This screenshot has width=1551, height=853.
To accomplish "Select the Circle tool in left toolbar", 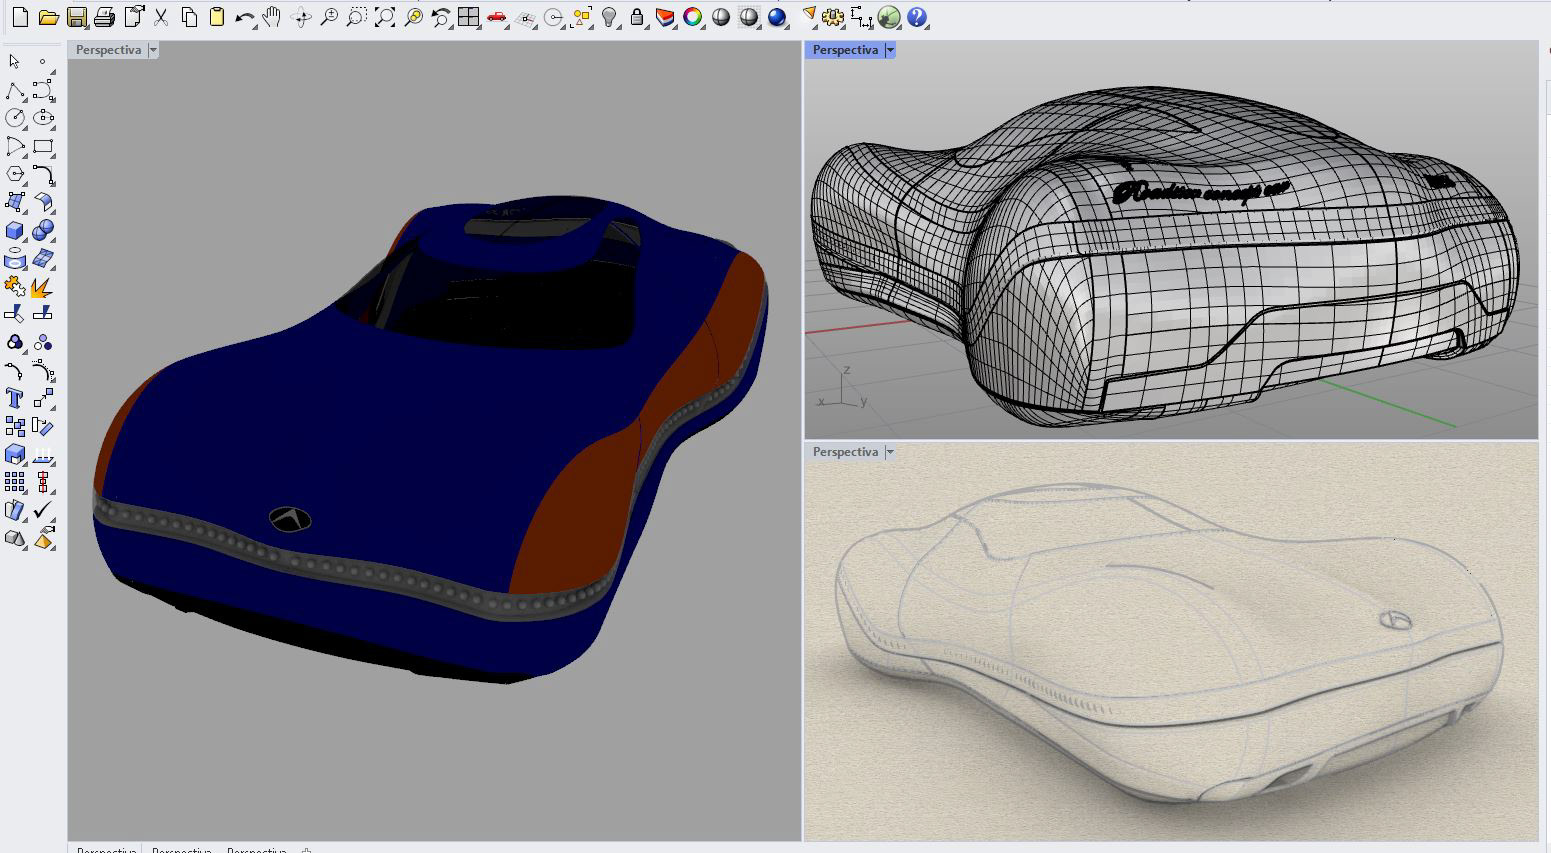I will (15, 118).
